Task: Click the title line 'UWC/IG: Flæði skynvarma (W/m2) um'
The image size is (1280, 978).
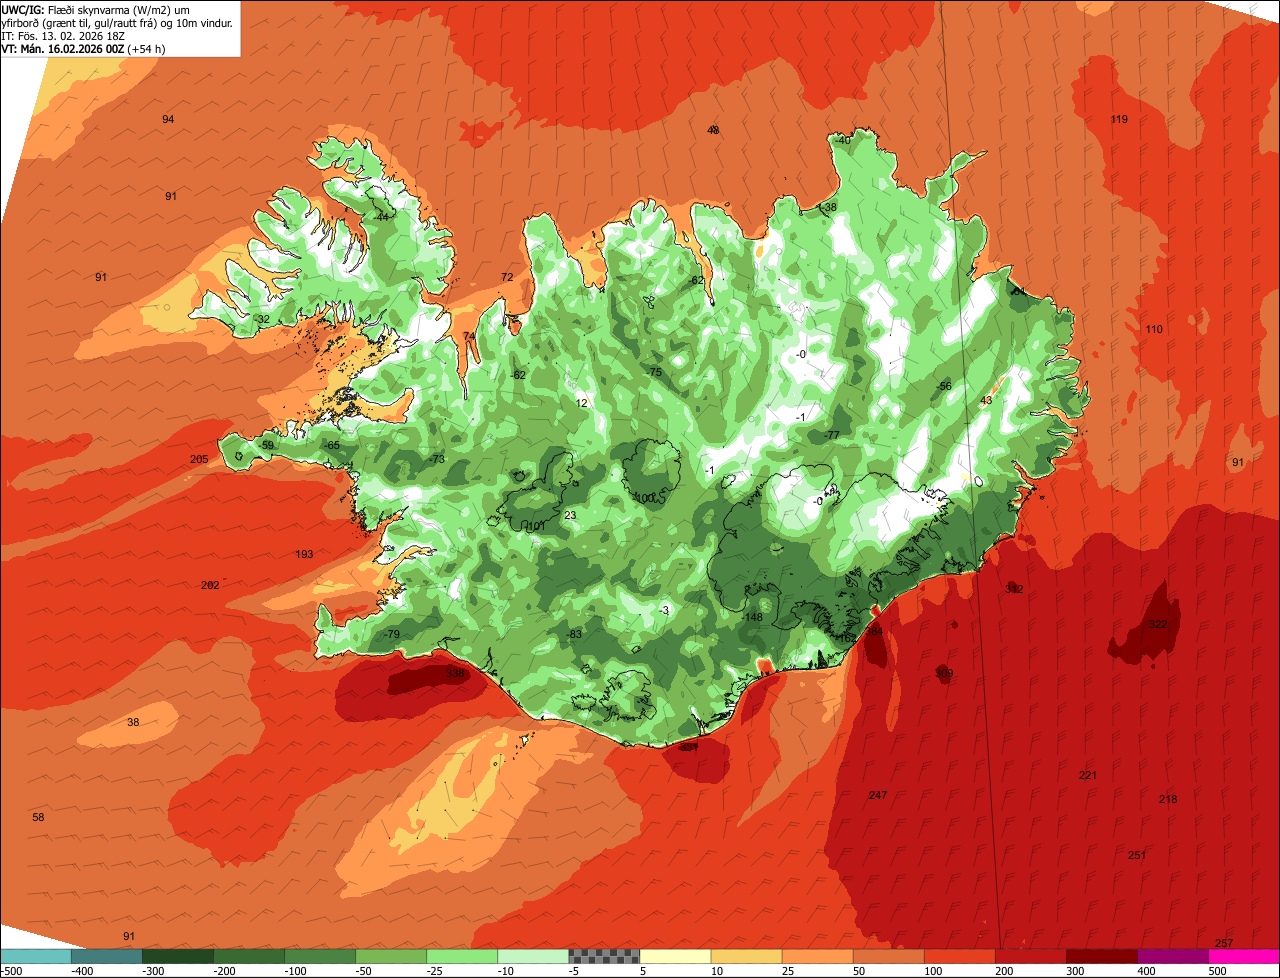Action: pos(96,10)
